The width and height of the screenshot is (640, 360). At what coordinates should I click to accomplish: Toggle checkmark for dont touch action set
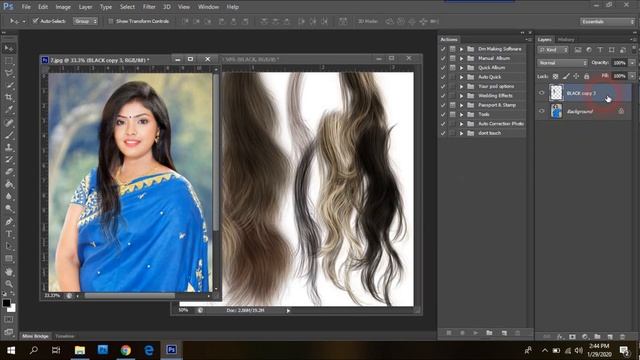point(443,133)
